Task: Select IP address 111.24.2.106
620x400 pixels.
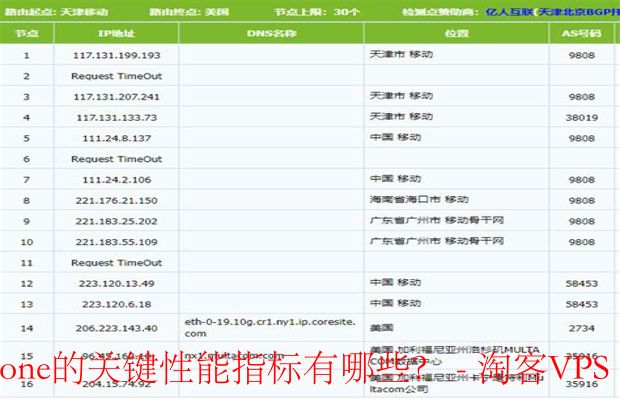Action: [117, 180]
